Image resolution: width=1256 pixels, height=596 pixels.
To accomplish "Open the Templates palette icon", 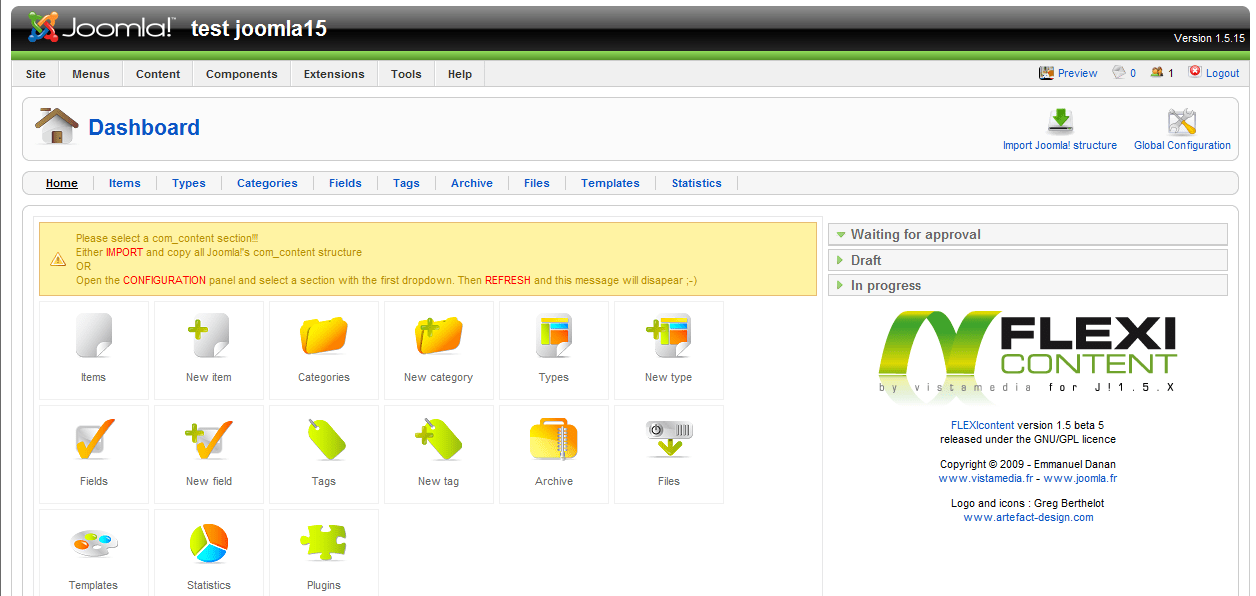I will pyautogui.click(x=94, y=544).
